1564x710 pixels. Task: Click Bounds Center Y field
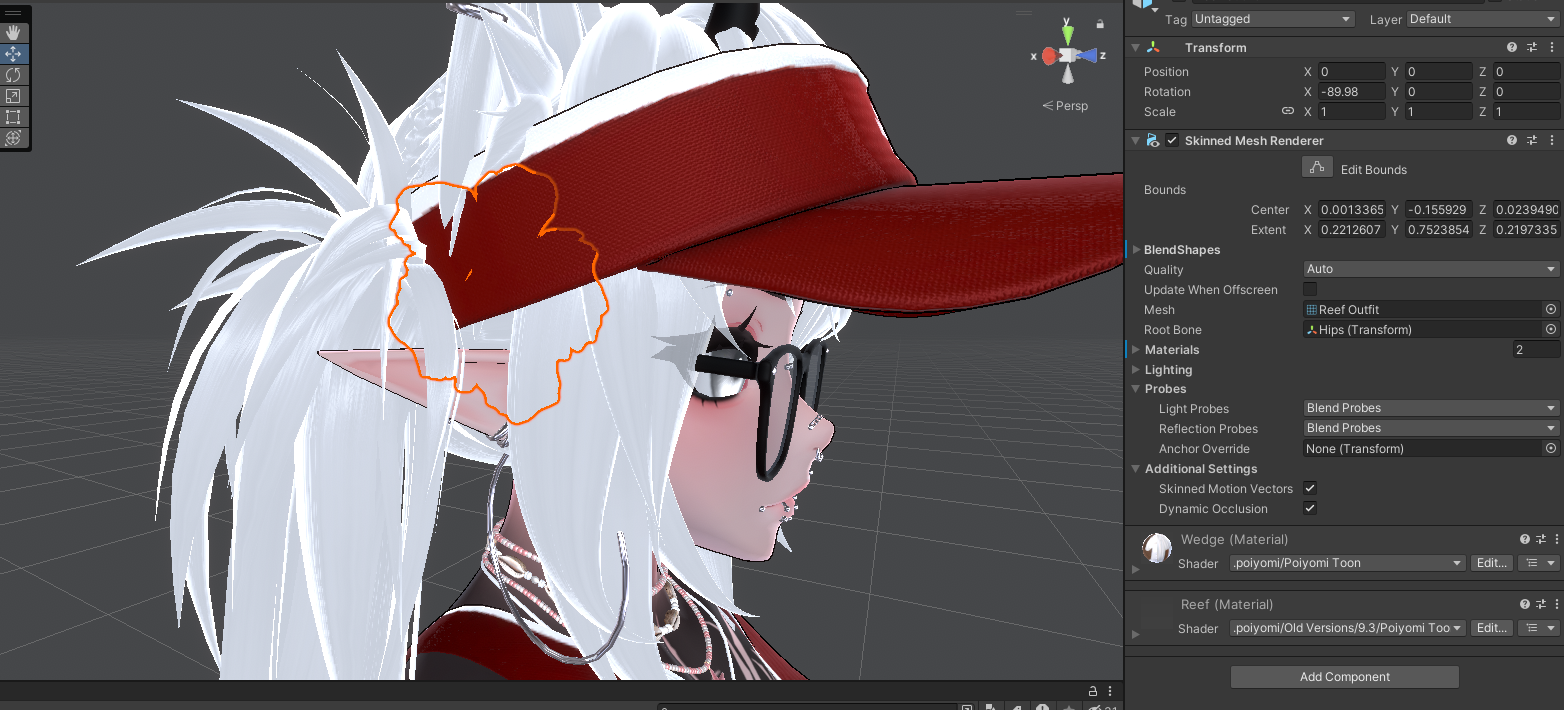(1438, 210)
